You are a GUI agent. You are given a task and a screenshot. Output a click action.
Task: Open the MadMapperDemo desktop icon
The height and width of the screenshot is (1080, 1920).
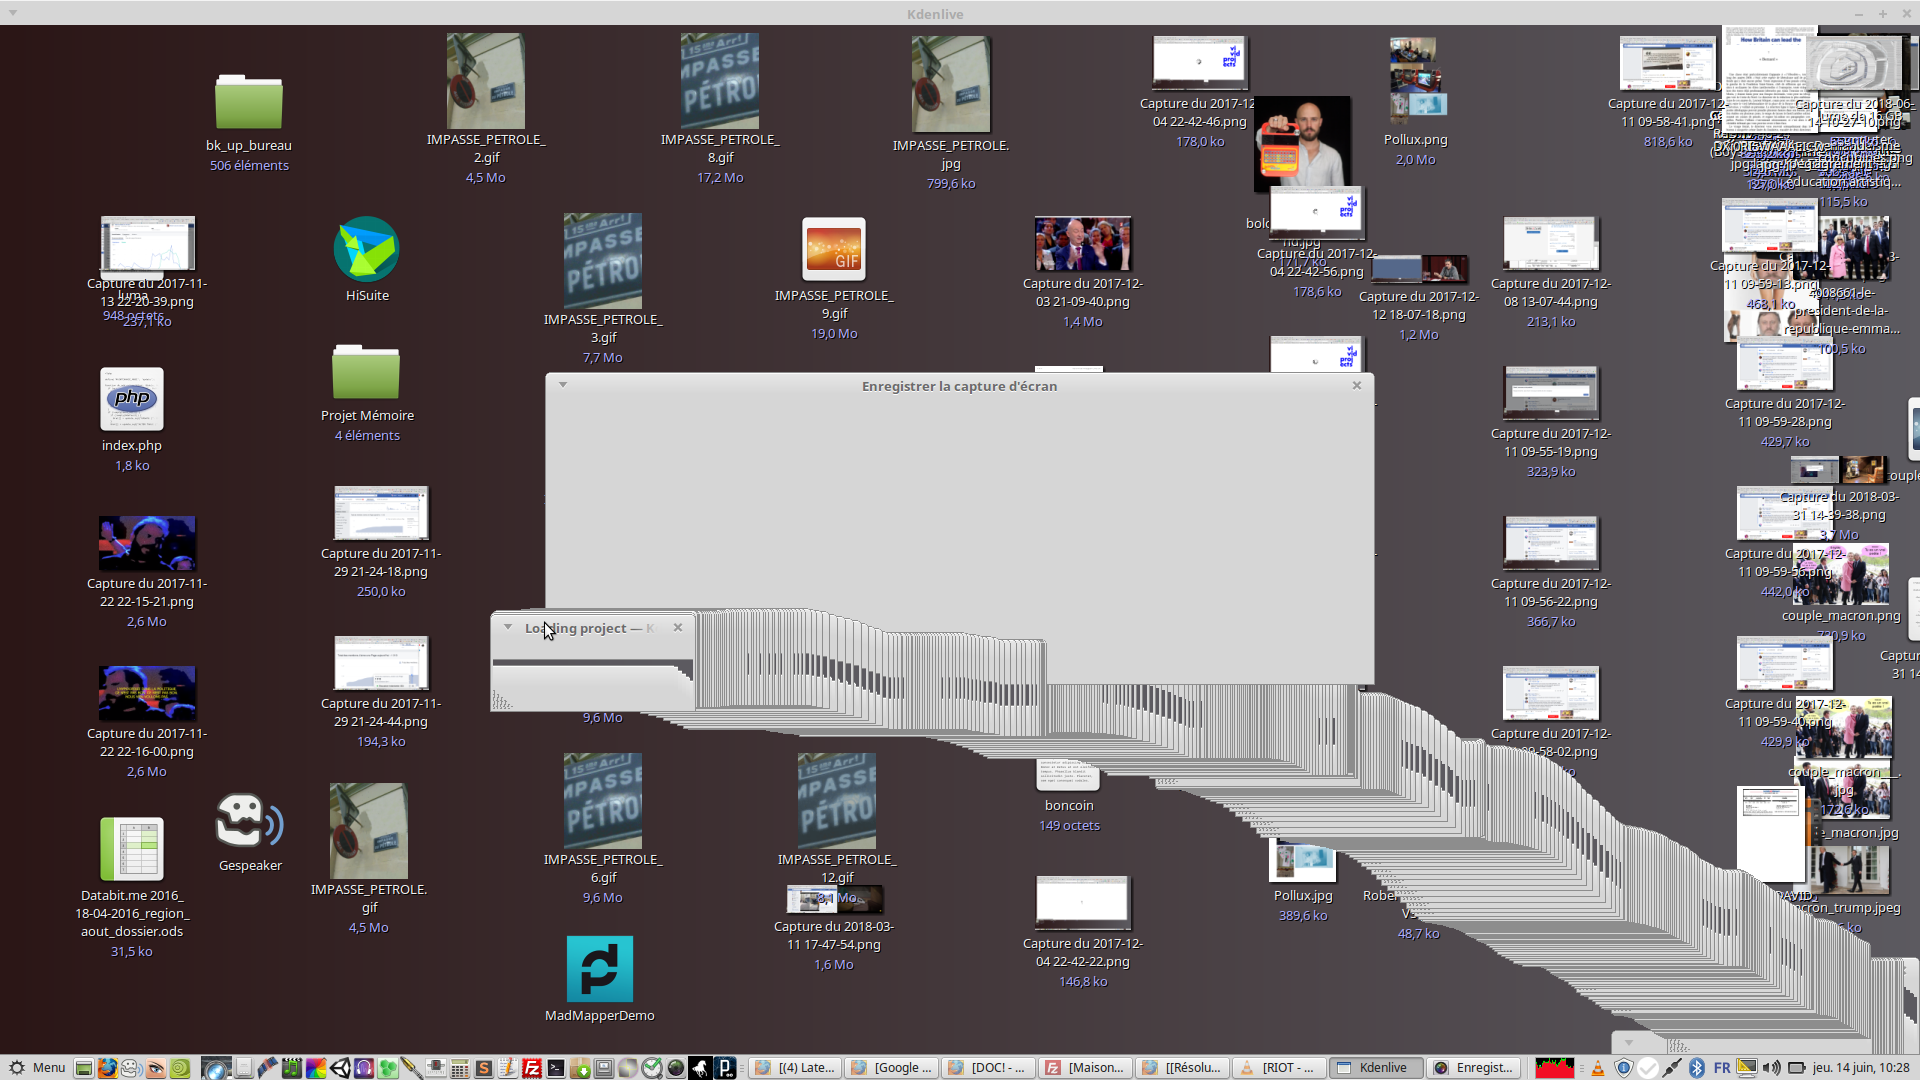click(x=600, y=969)
